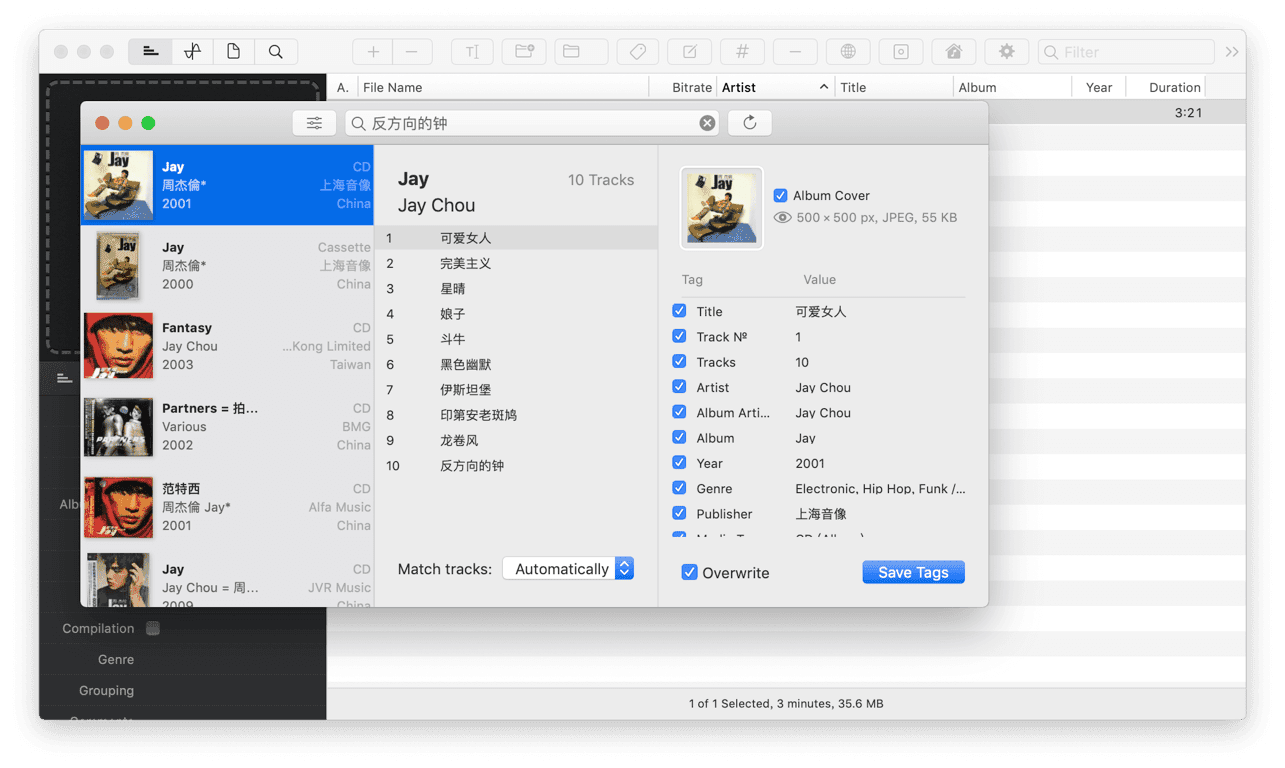Uncheck the Genre tag checkbox

click(678, 488)
